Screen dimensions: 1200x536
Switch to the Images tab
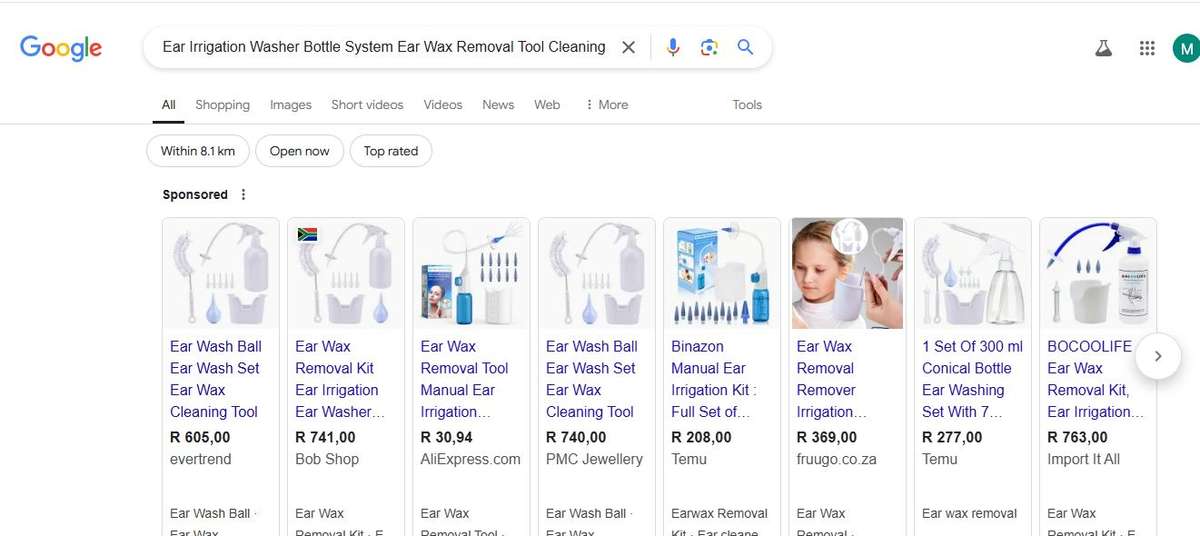[x=290, y=105]
